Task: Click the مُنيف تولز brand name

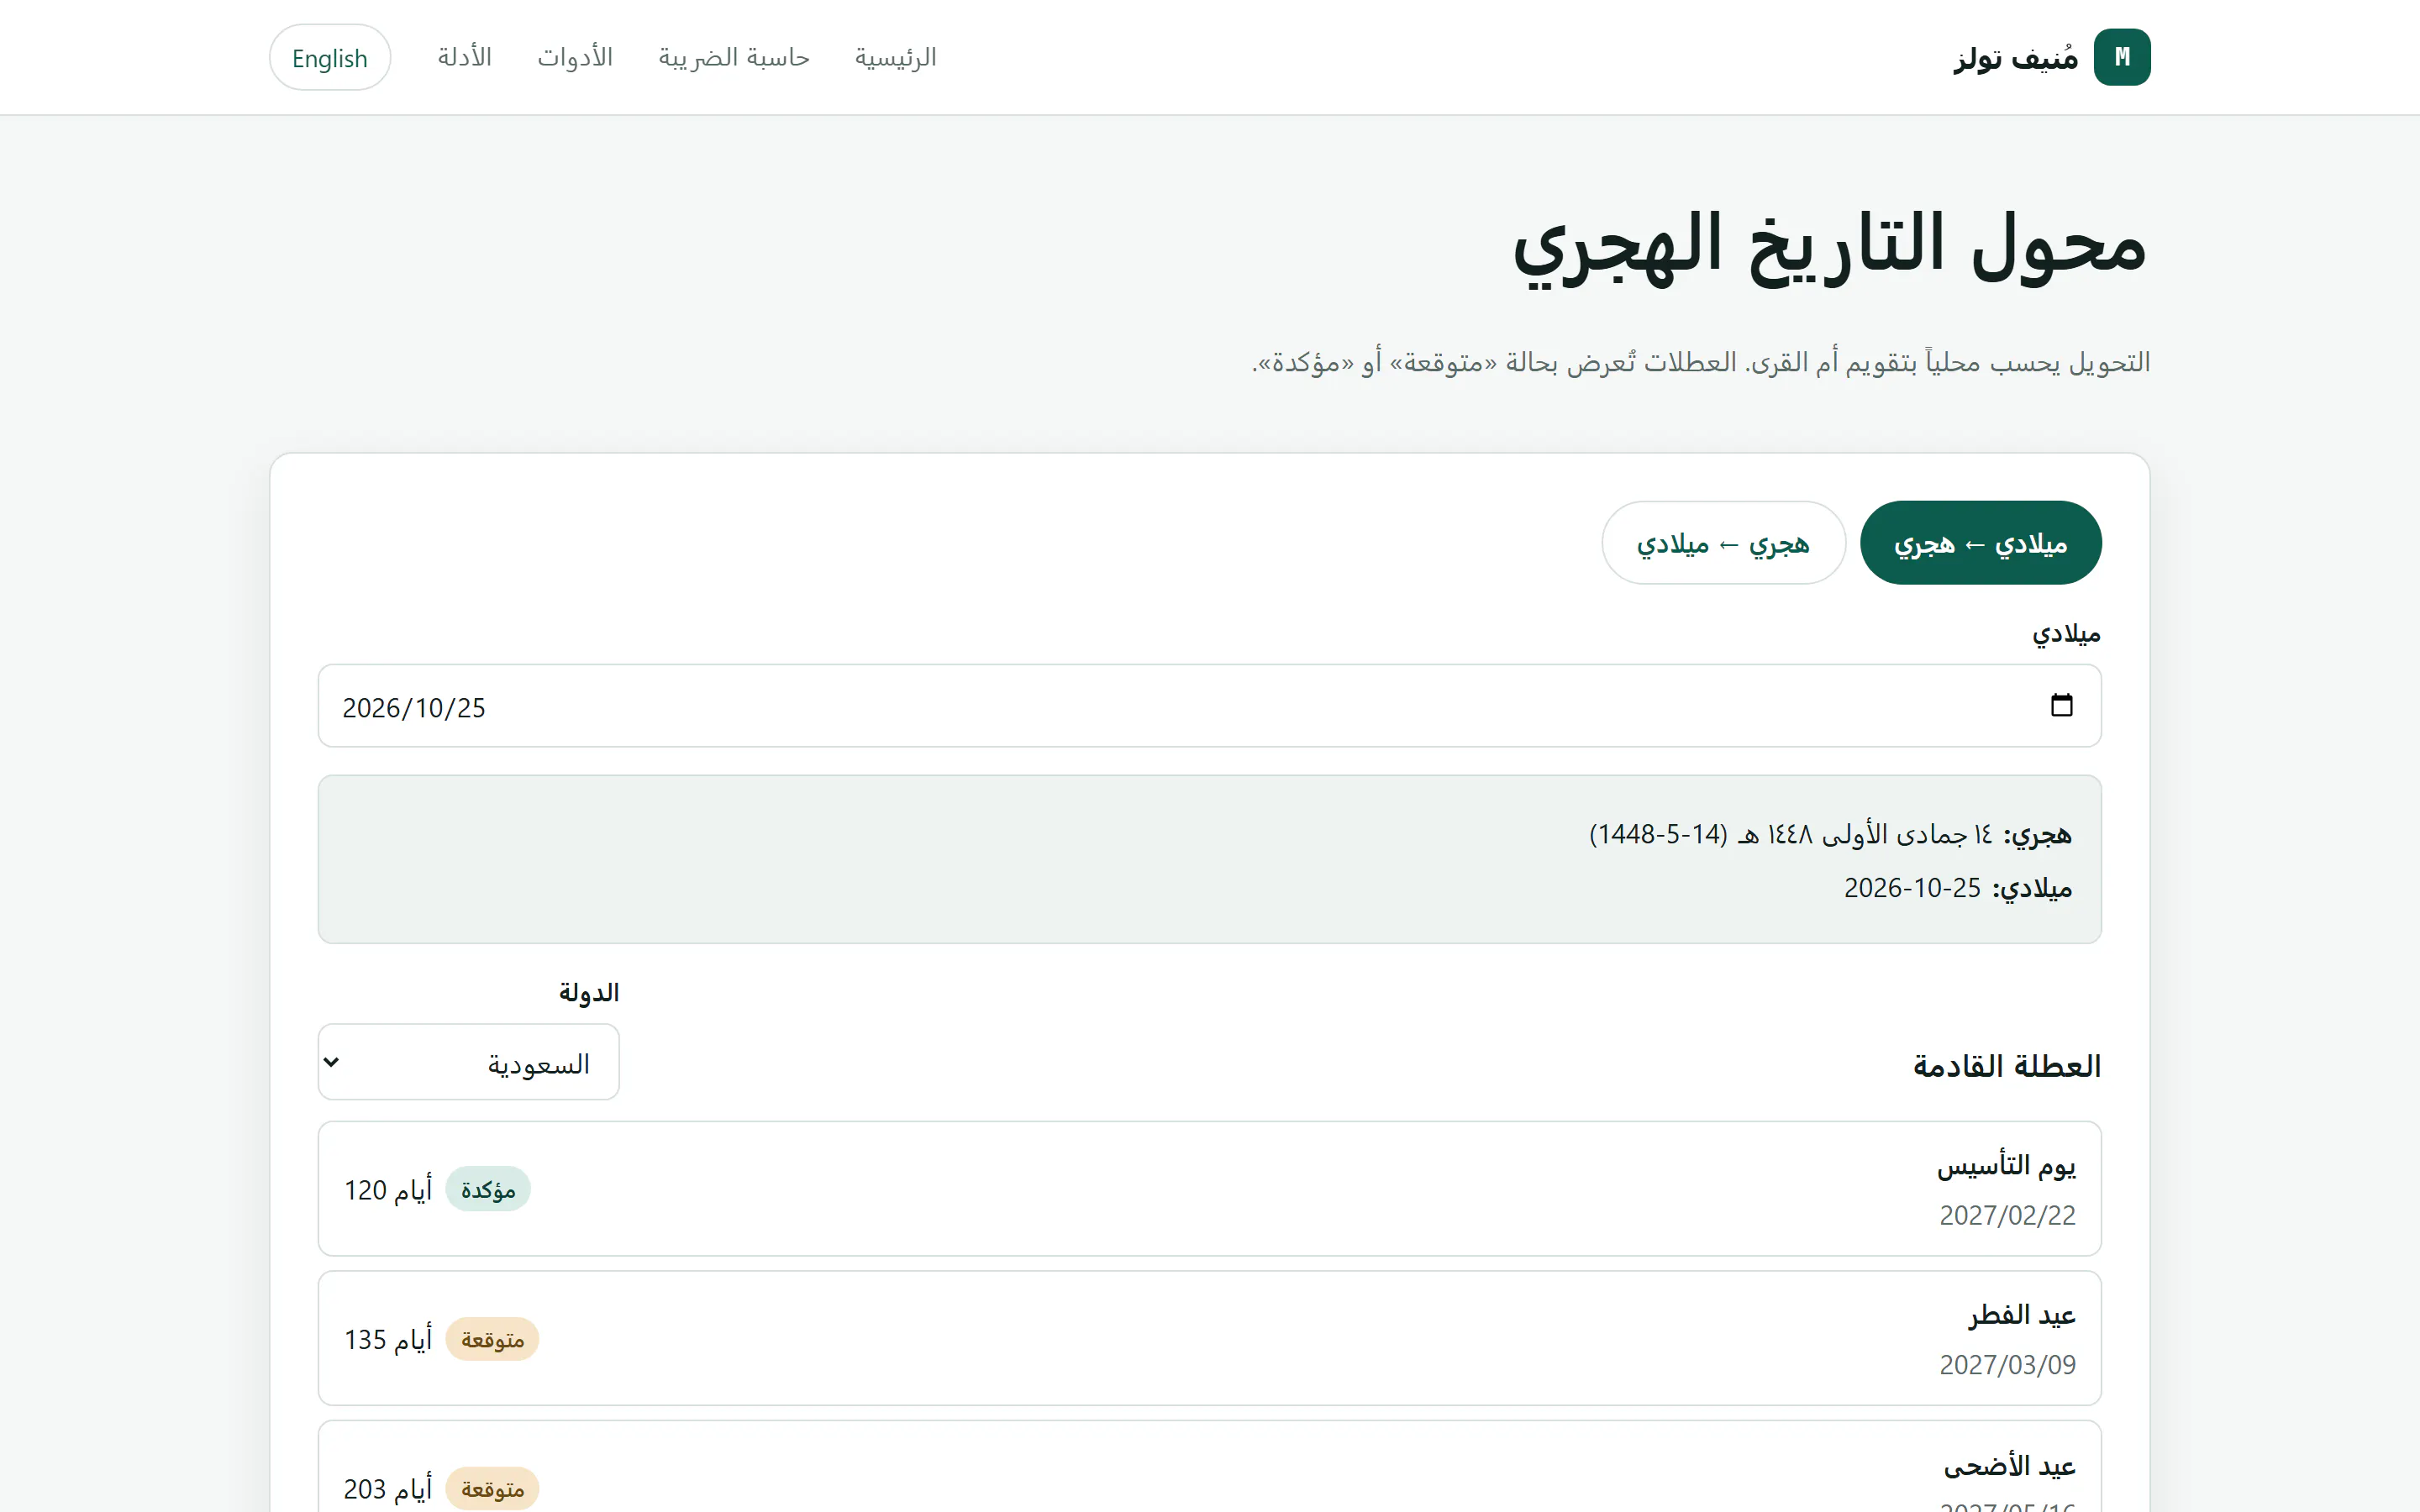Action: point(2016,58)
